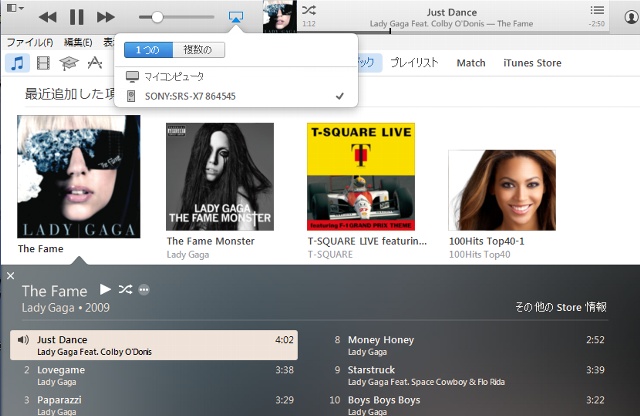Open the Match tab
The width and height of the screenshot is (640, 416).
tap(471, 63)
